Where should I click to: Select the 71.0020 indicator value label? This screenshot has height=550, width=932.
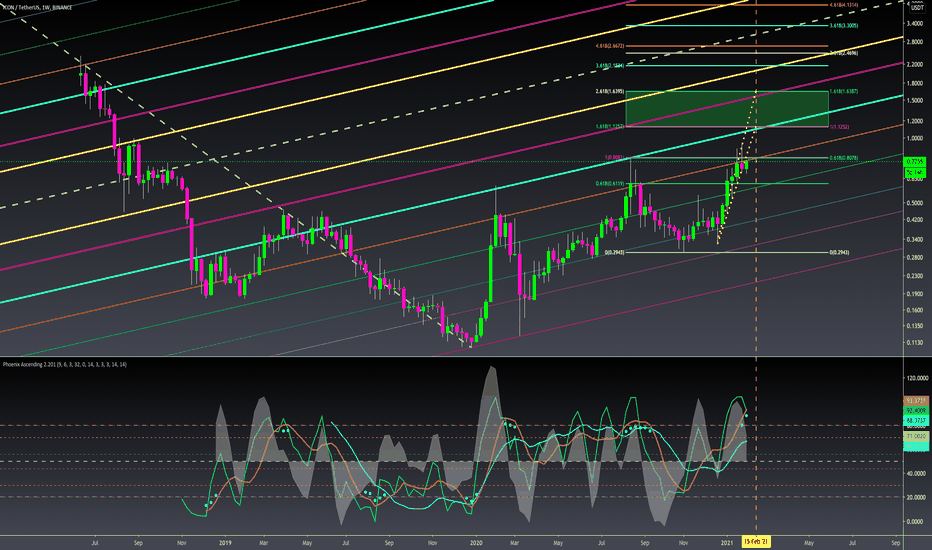coord(915,436)
